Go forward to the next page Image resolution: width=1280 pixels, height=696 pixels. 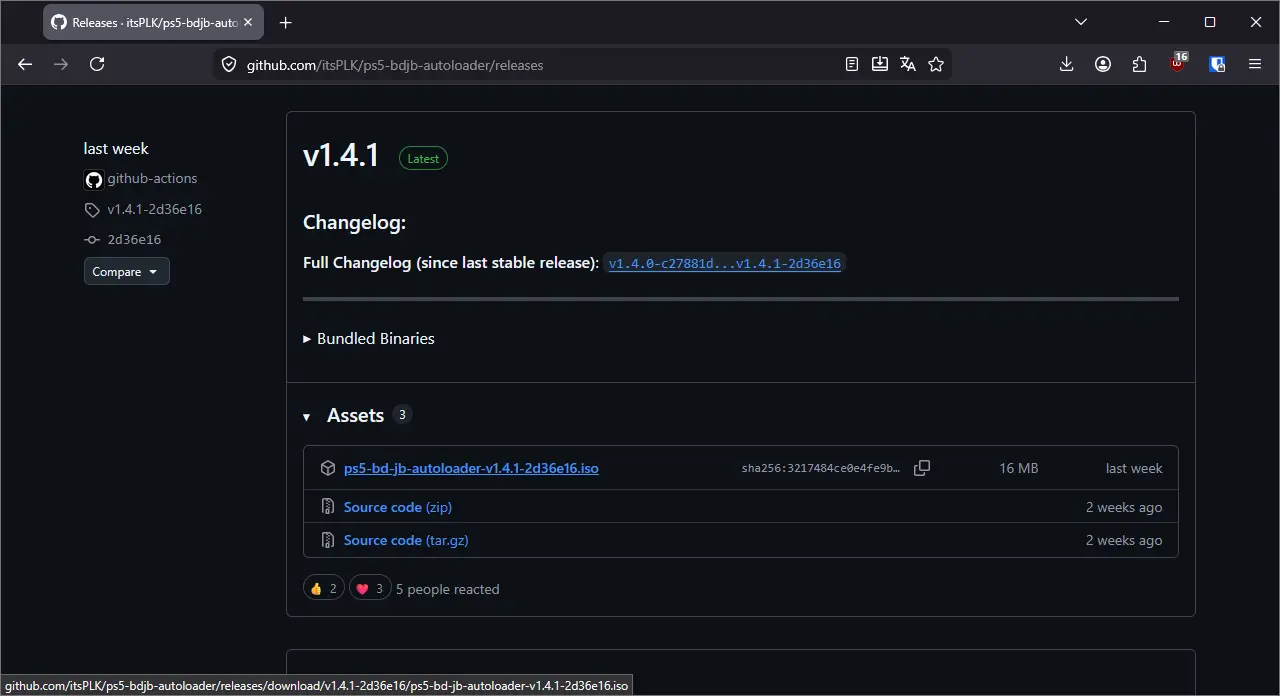tap(61, 64)
